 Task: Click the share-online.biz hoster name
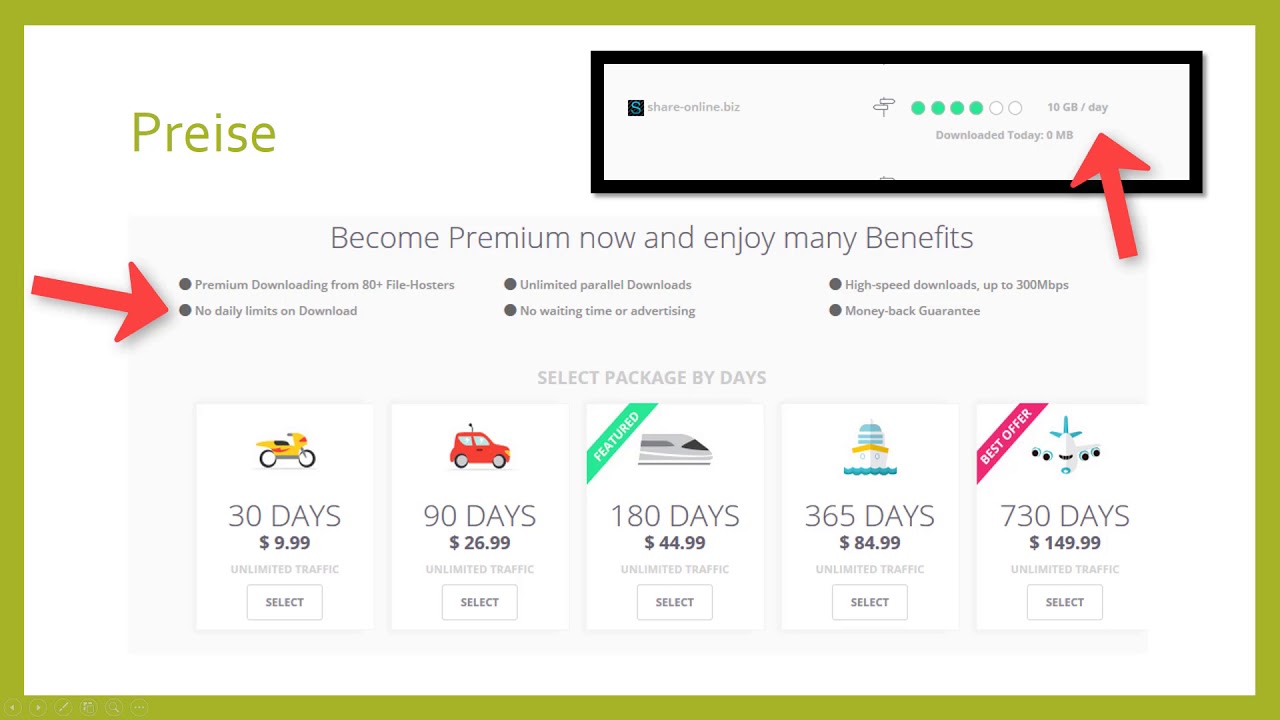coord(693,107)
